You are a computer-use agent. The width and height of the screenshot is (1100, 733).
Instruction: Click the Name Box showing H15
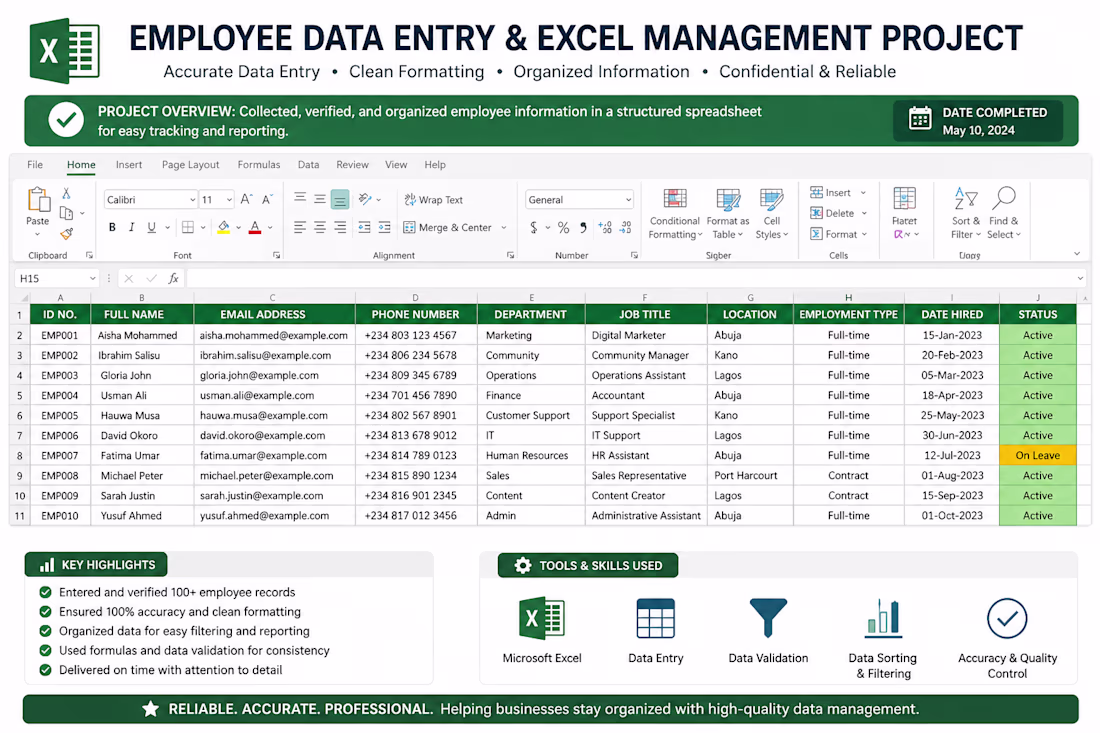(56, 278)
